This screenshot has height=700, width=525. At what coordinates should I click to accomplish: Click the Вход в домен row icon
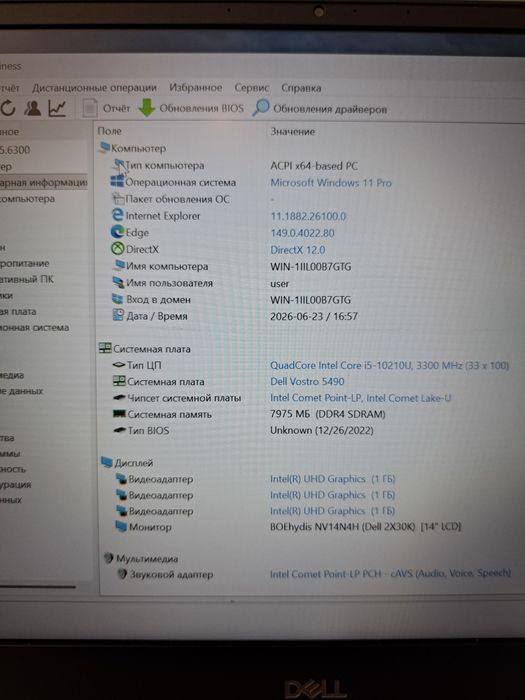click(x=118, y=299)
